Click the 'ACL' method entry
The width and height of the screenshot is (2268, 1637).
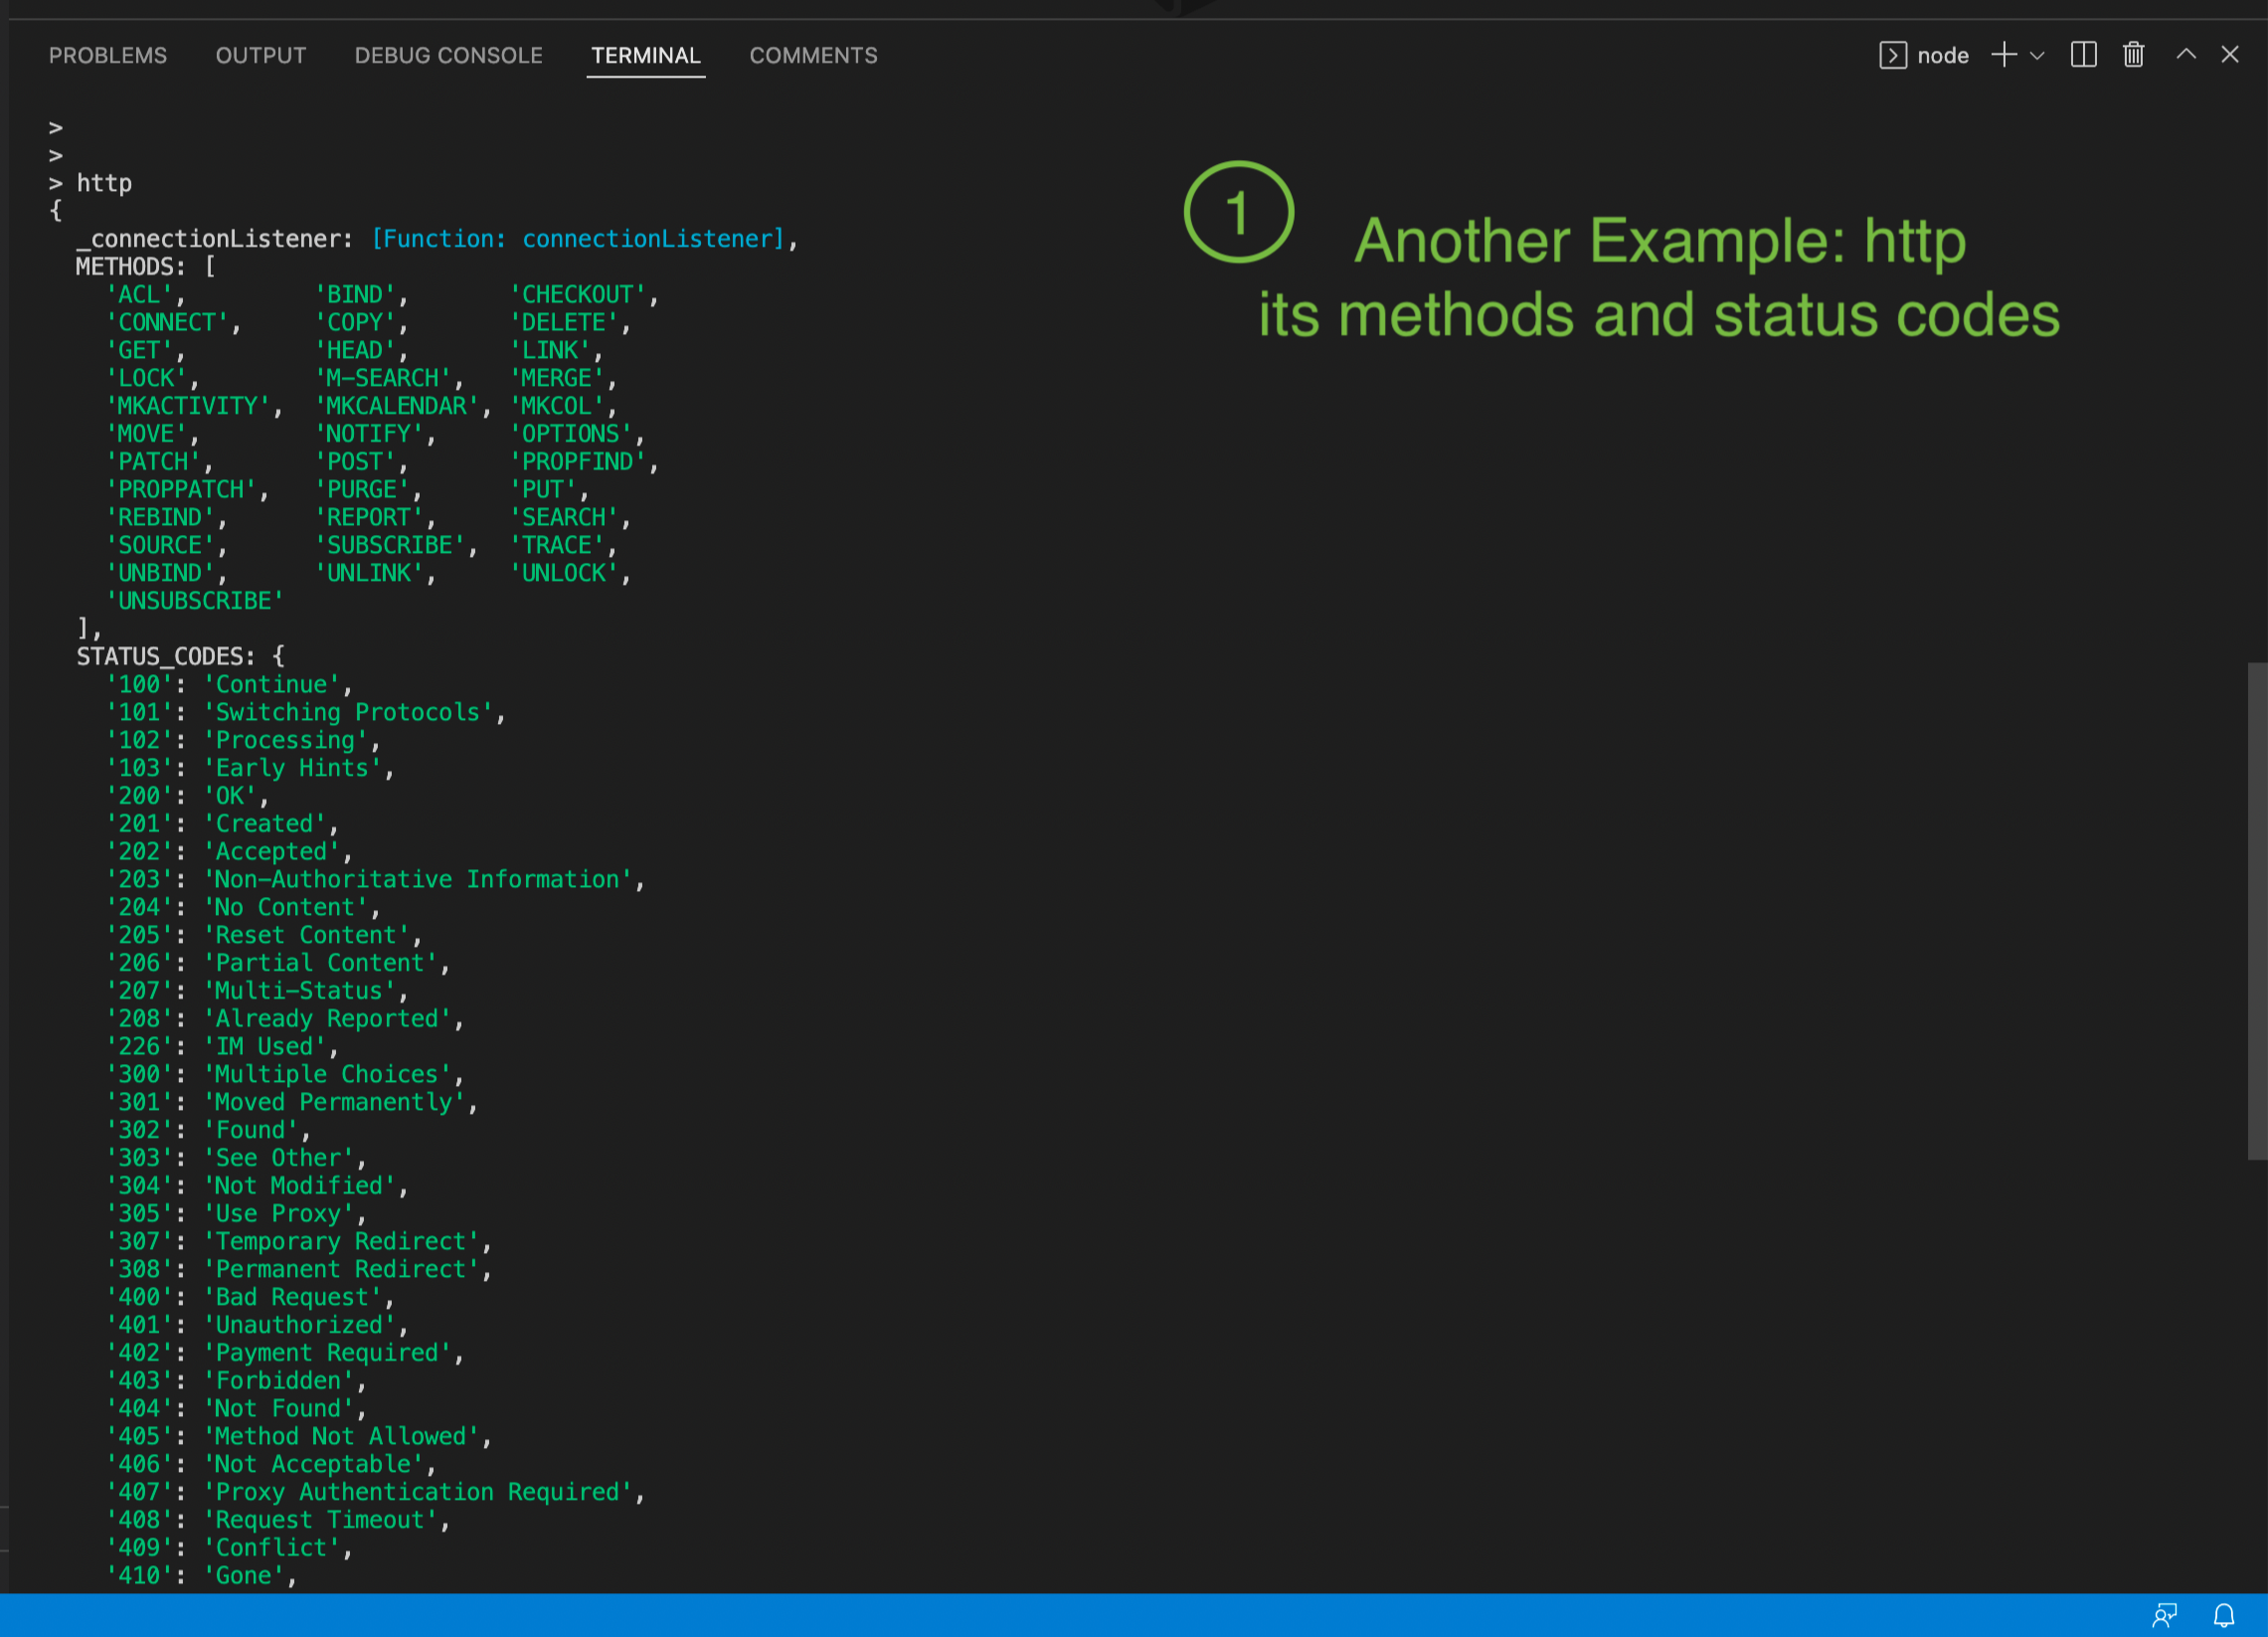pos(146,295)
